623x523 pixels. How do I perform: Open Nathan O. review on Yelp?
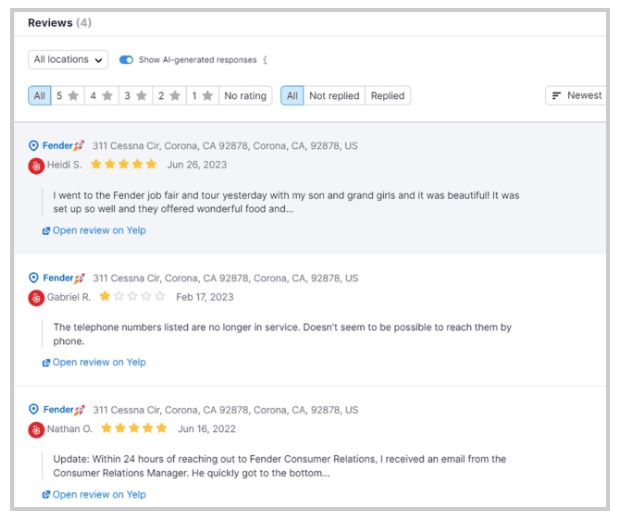[93, 494]
